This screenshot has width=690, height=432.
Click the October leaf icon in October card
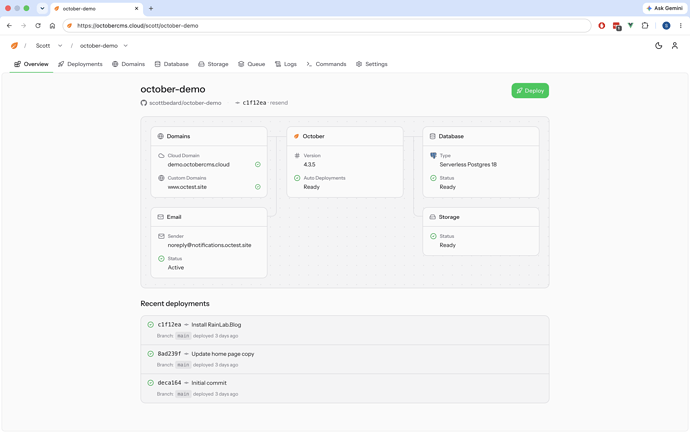pyautogui.click(x=297, y=136)
